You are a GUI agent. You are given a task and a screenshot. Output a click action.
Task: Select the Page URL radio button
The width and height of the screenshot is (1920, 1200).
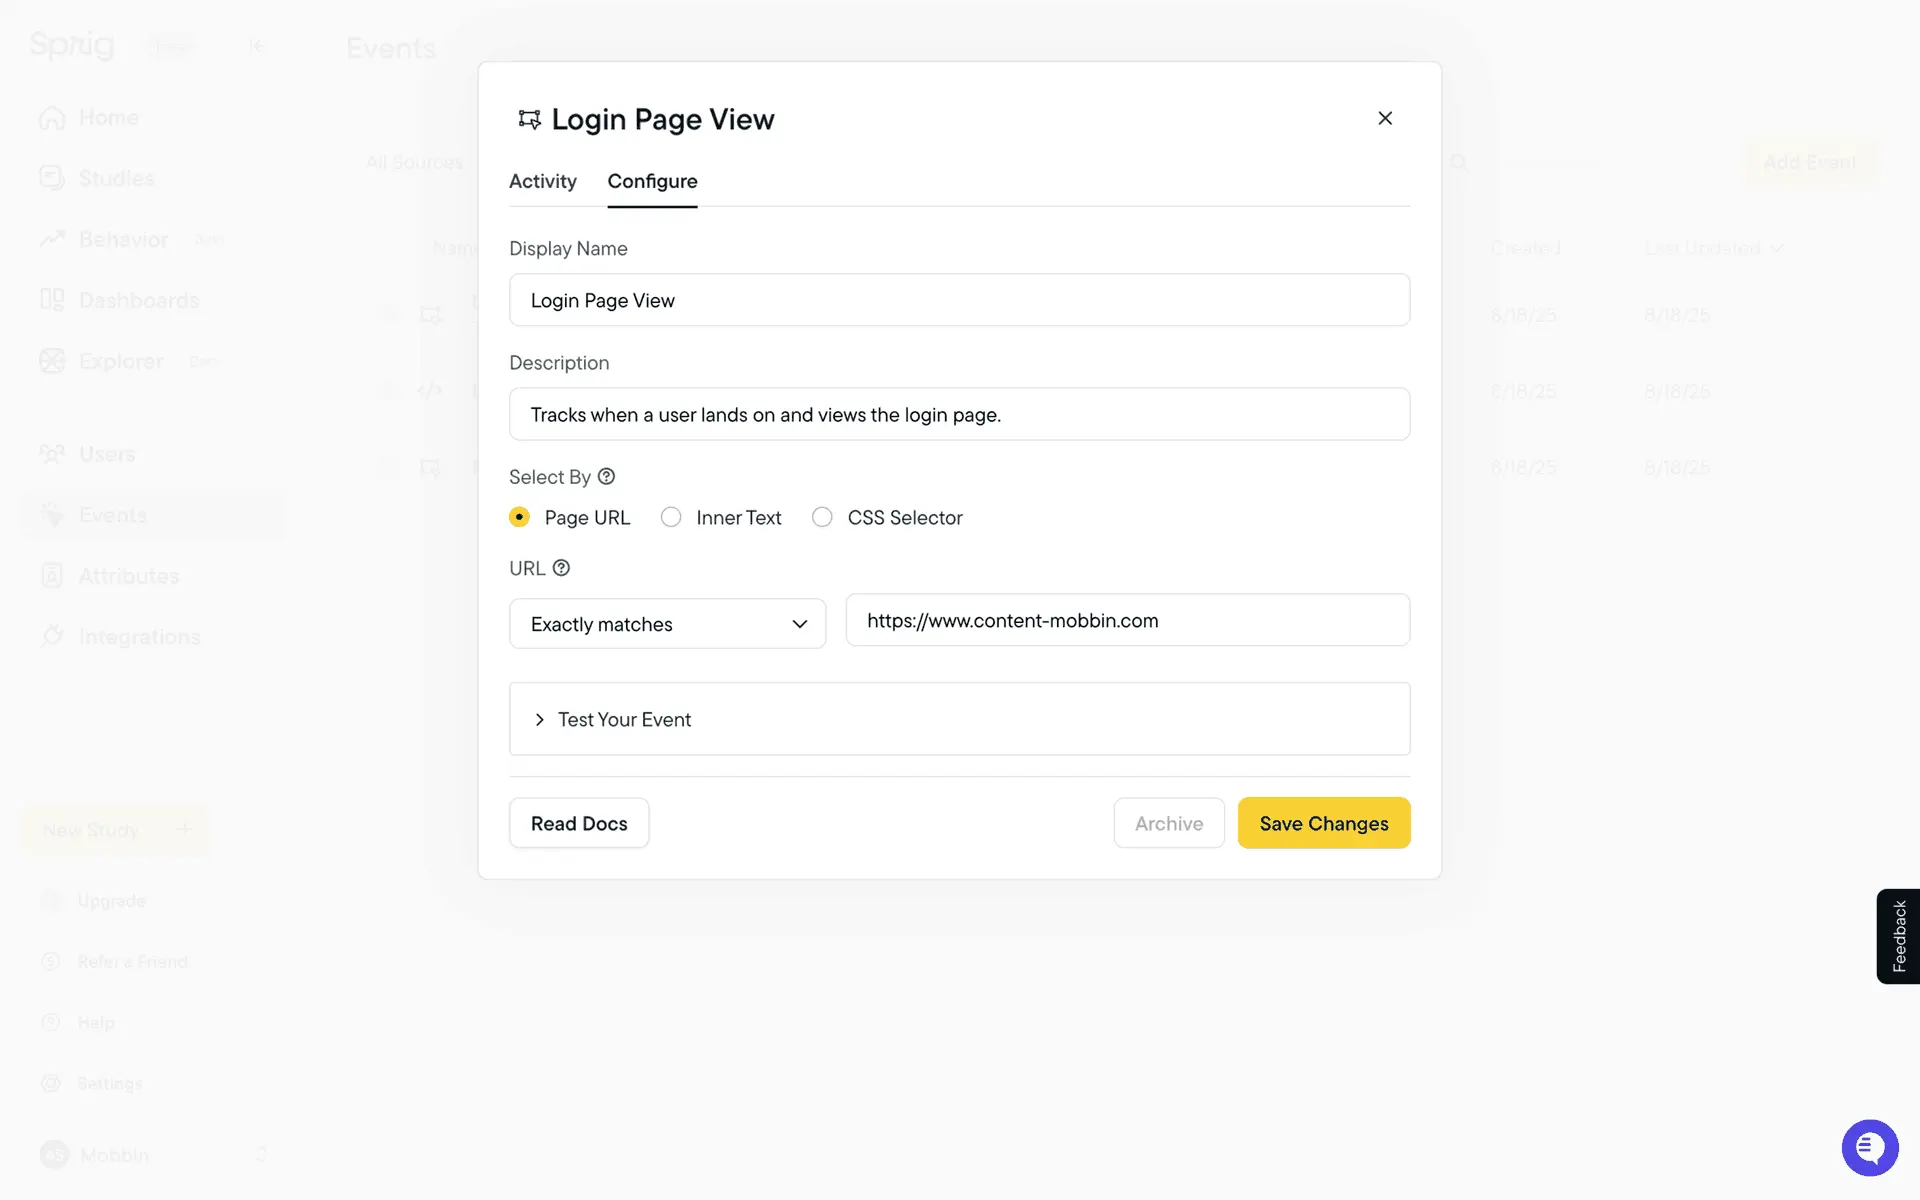(x=519, y=517)
